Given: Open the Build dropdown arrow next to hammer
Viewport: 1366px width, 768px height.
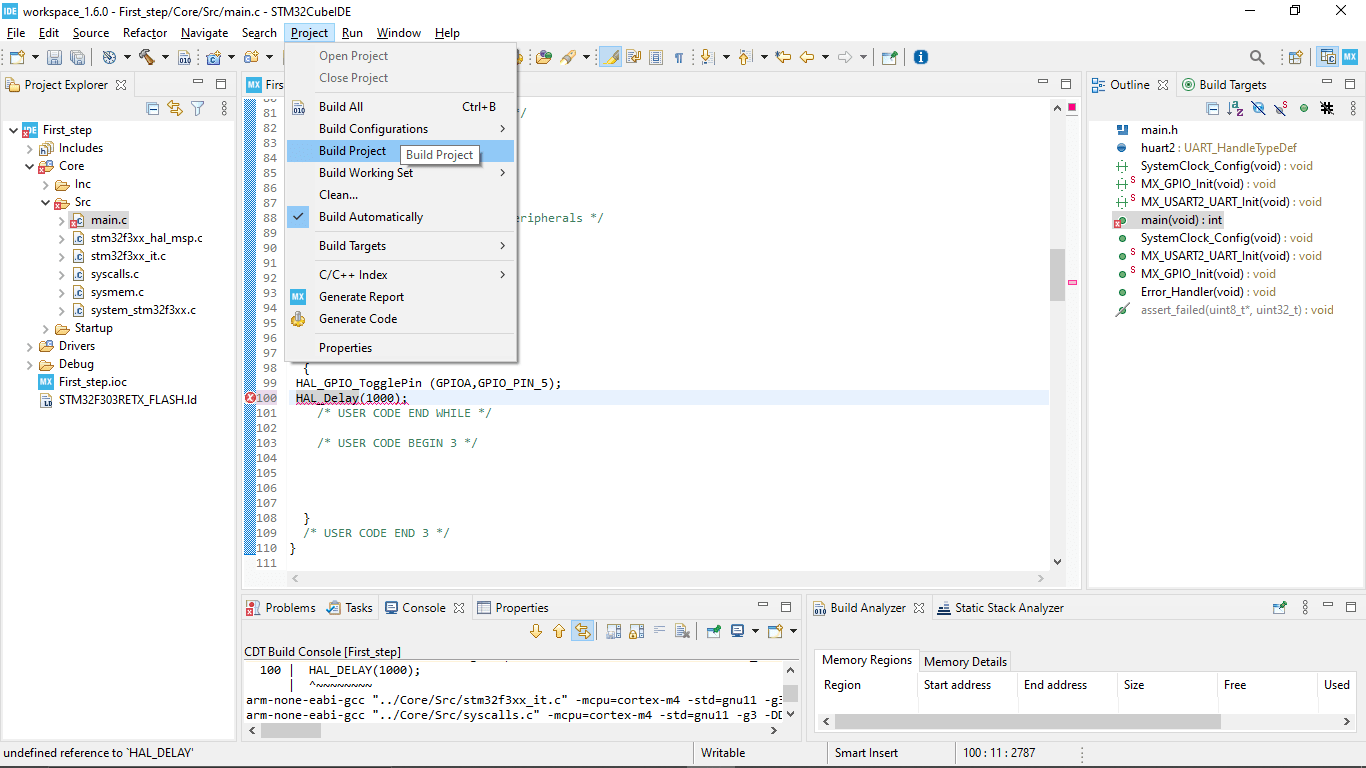Looking at the screenshot, I should click(163, 58).
